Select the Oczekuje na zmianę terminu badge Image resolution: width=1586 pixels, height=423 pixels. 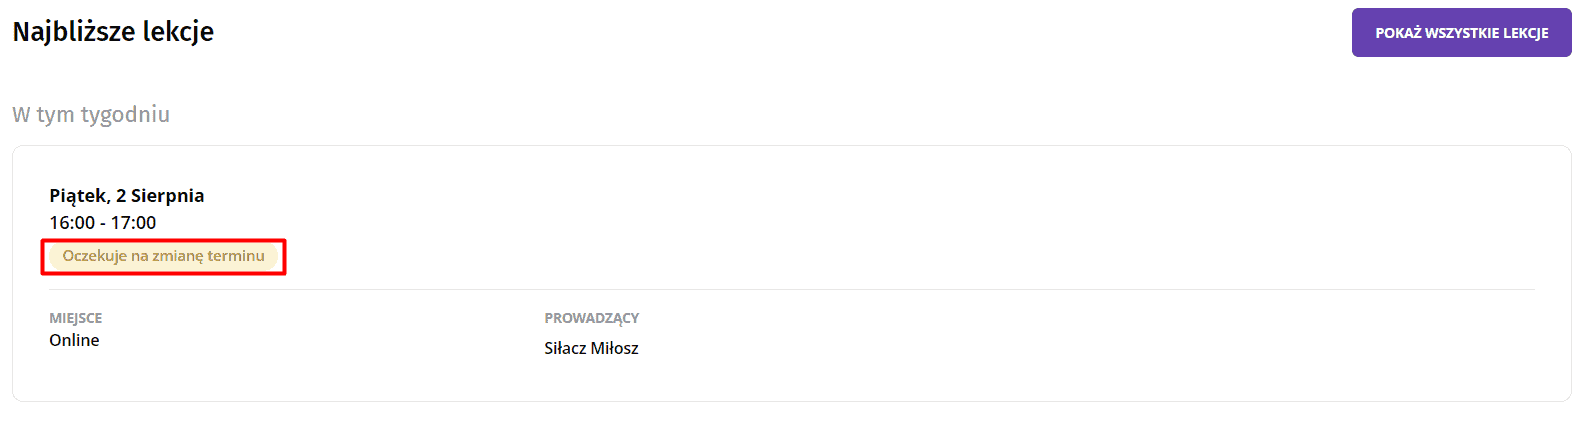point(164,256)
